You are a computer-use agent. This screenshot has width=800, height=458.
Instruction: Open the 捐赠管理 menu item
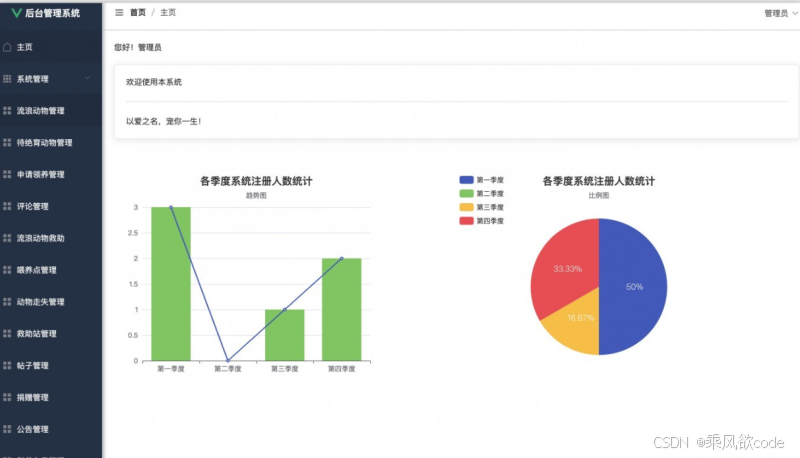[51, 398]
